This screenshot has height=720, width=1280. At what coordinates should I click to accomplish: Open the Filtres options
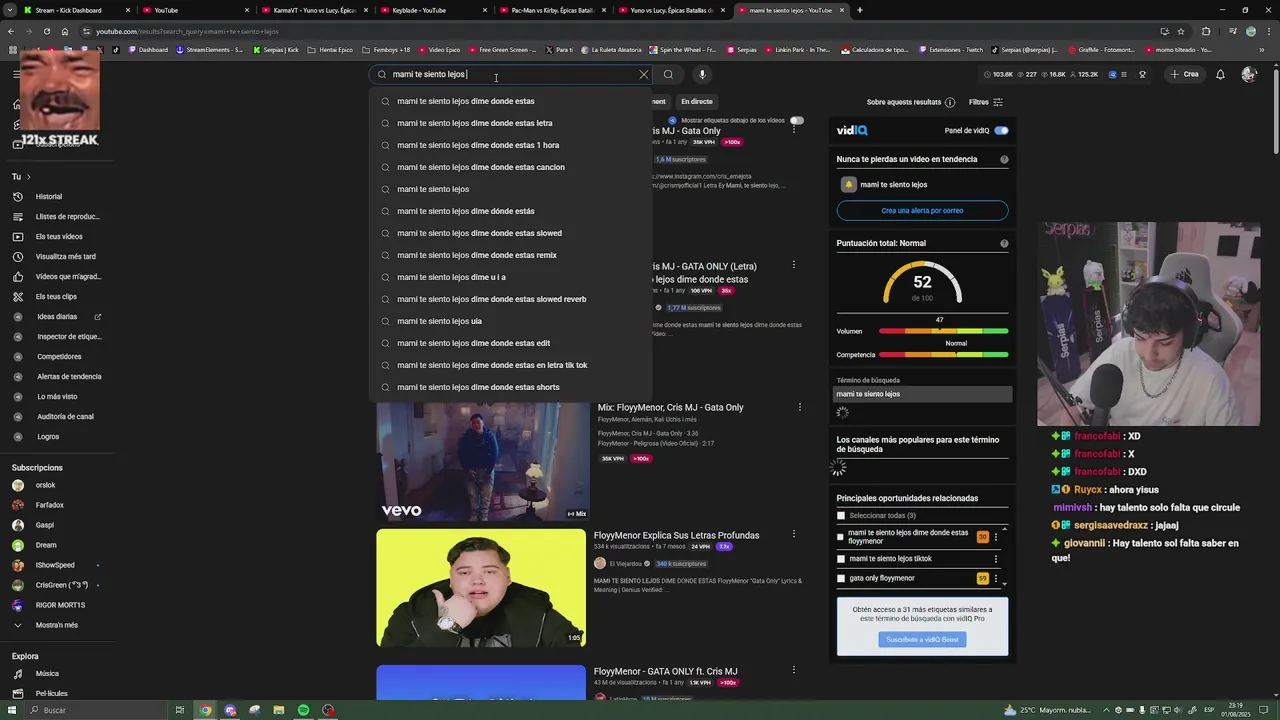pos(986,102)
